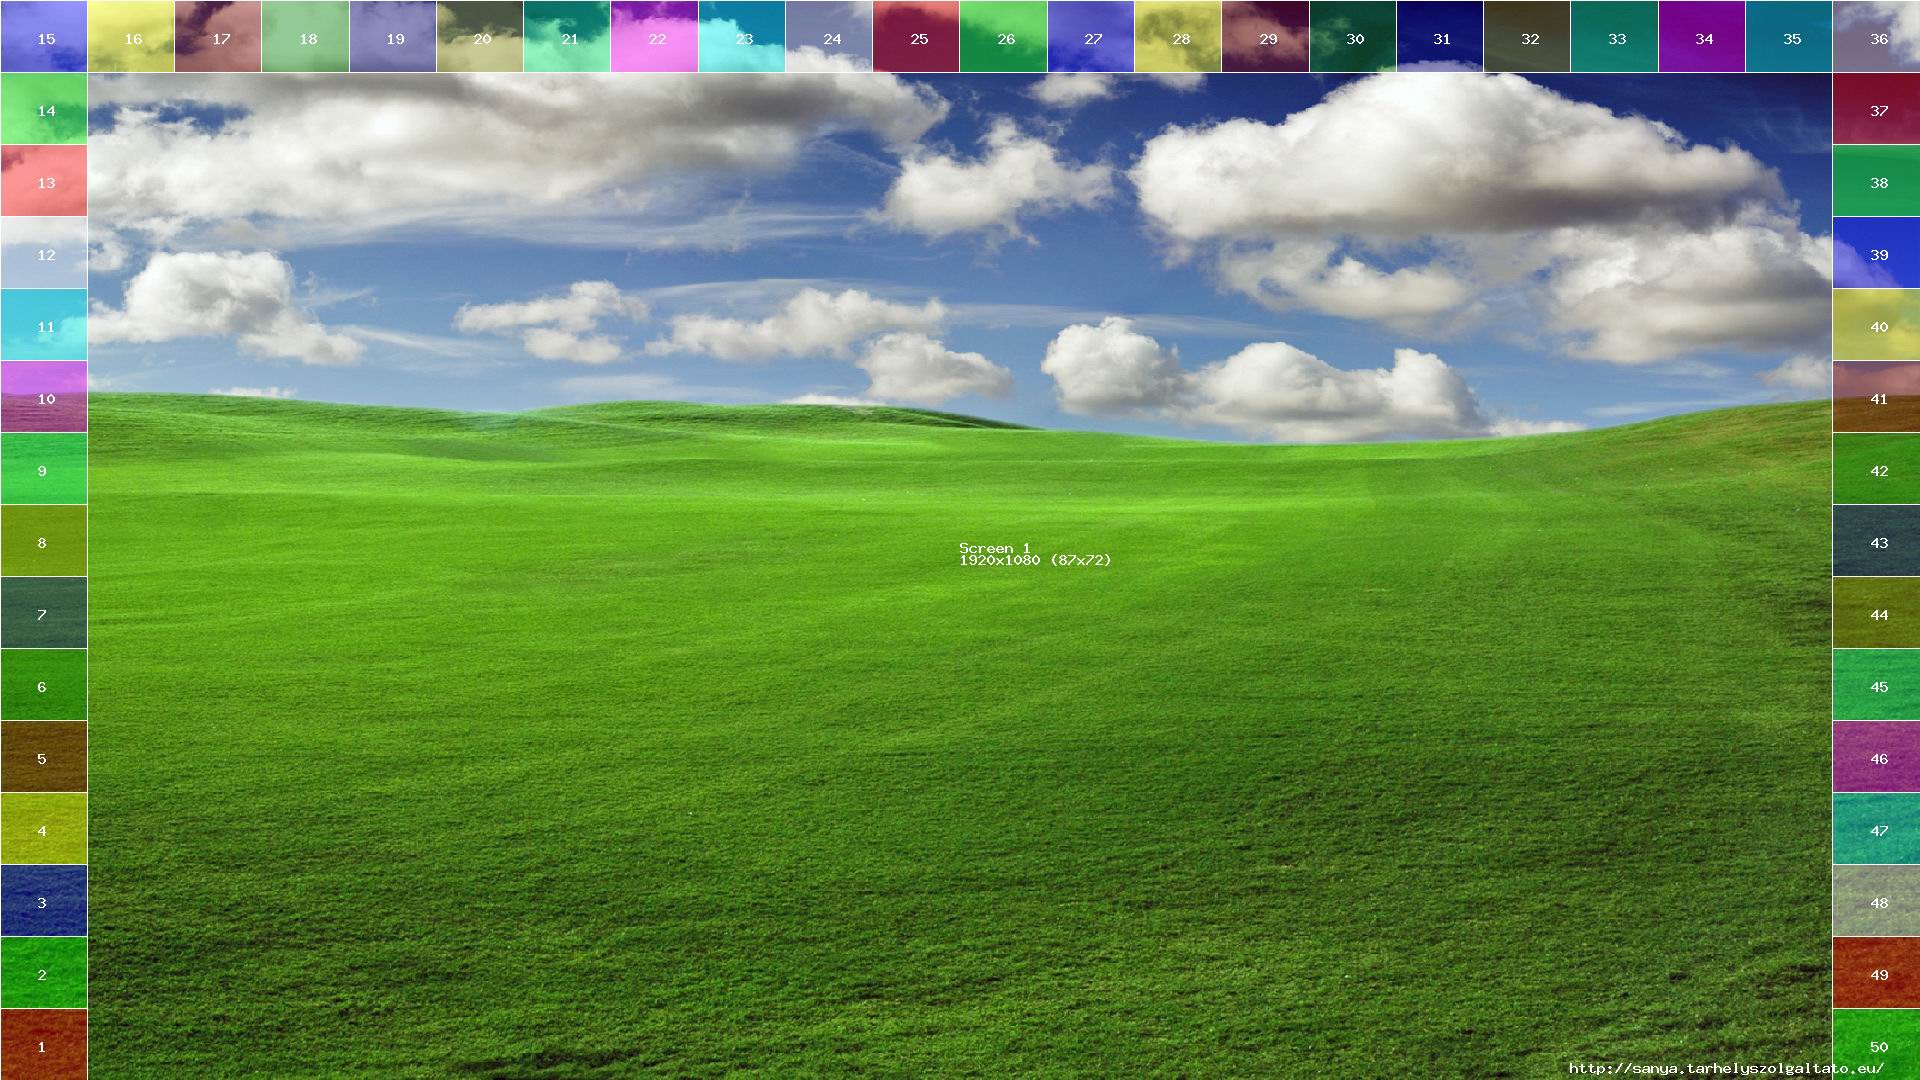Select the pale gray zone 12
Image resolution: width=1920 pixels, height=1080 pixels.
(43, 252)
